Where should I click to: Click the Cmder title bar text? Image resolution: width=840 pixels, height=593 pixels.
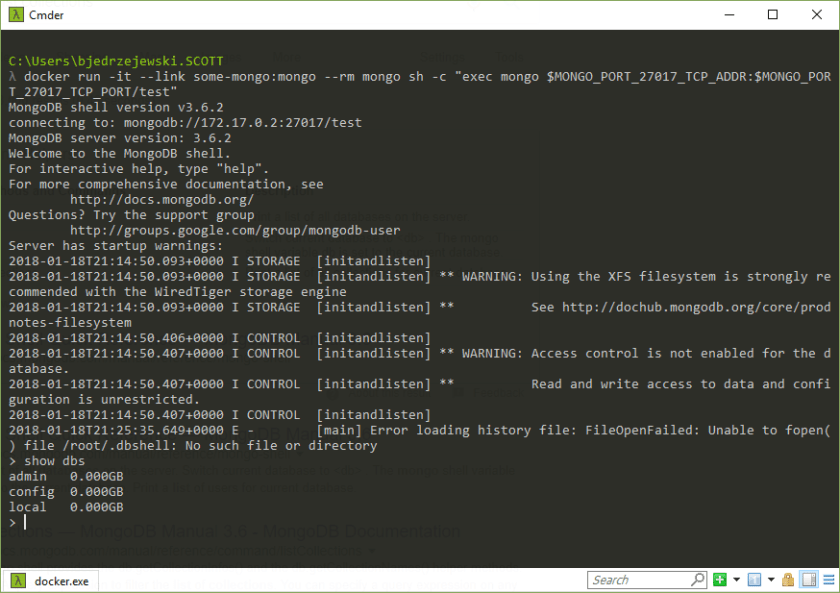pyautogui.click(x=48, y=15)
